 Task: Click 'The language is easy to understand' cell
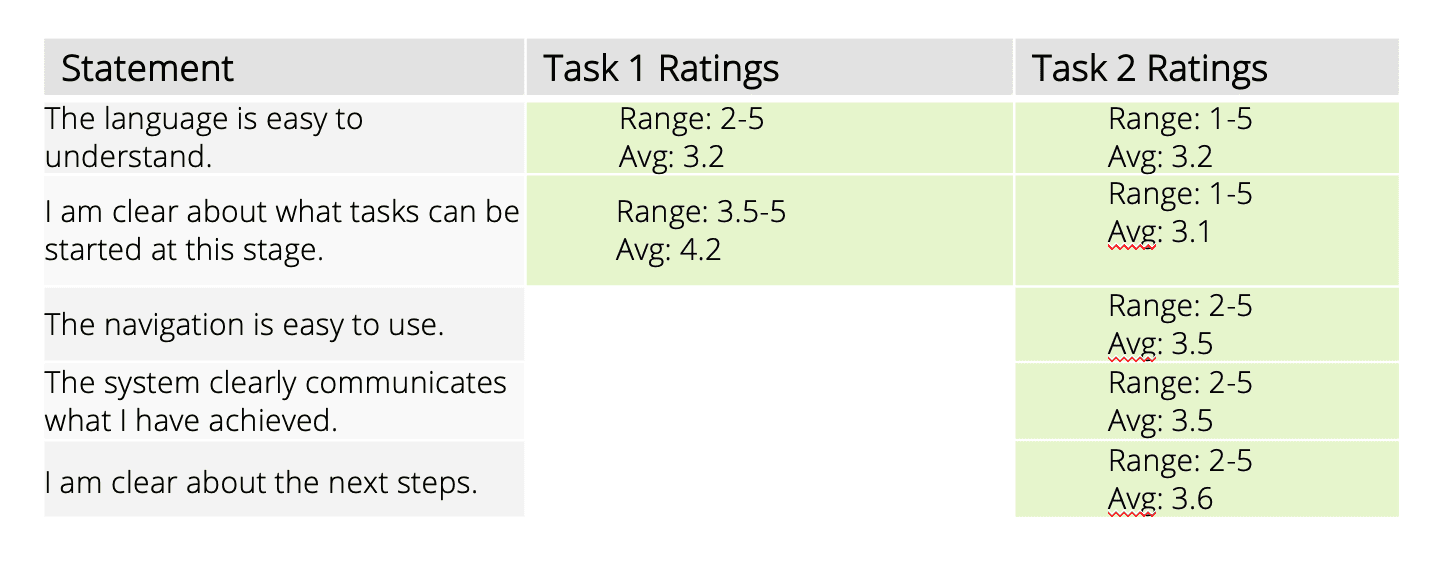click(x=284, y=137)
